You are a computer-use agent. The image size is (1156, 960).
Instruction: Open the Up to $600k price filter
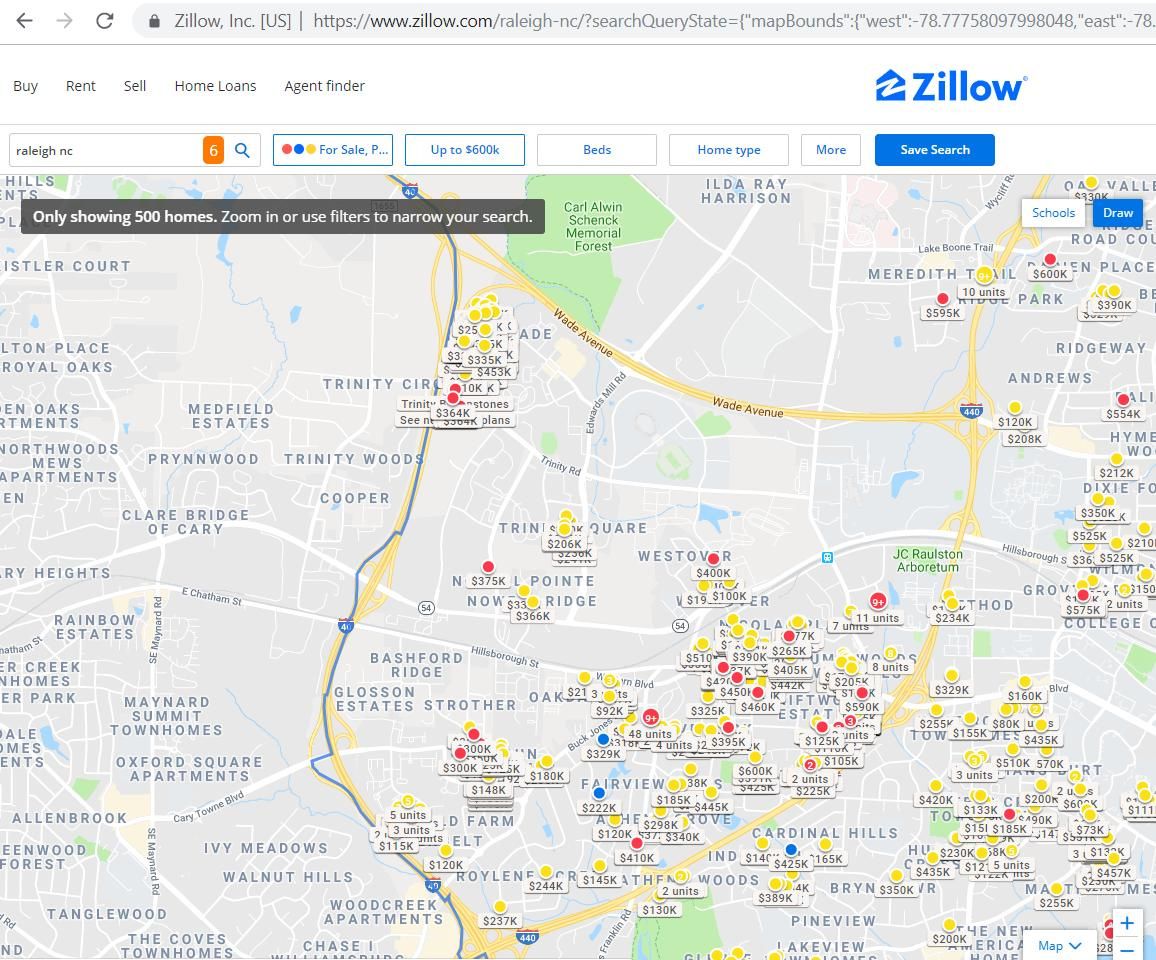[464, 150]
